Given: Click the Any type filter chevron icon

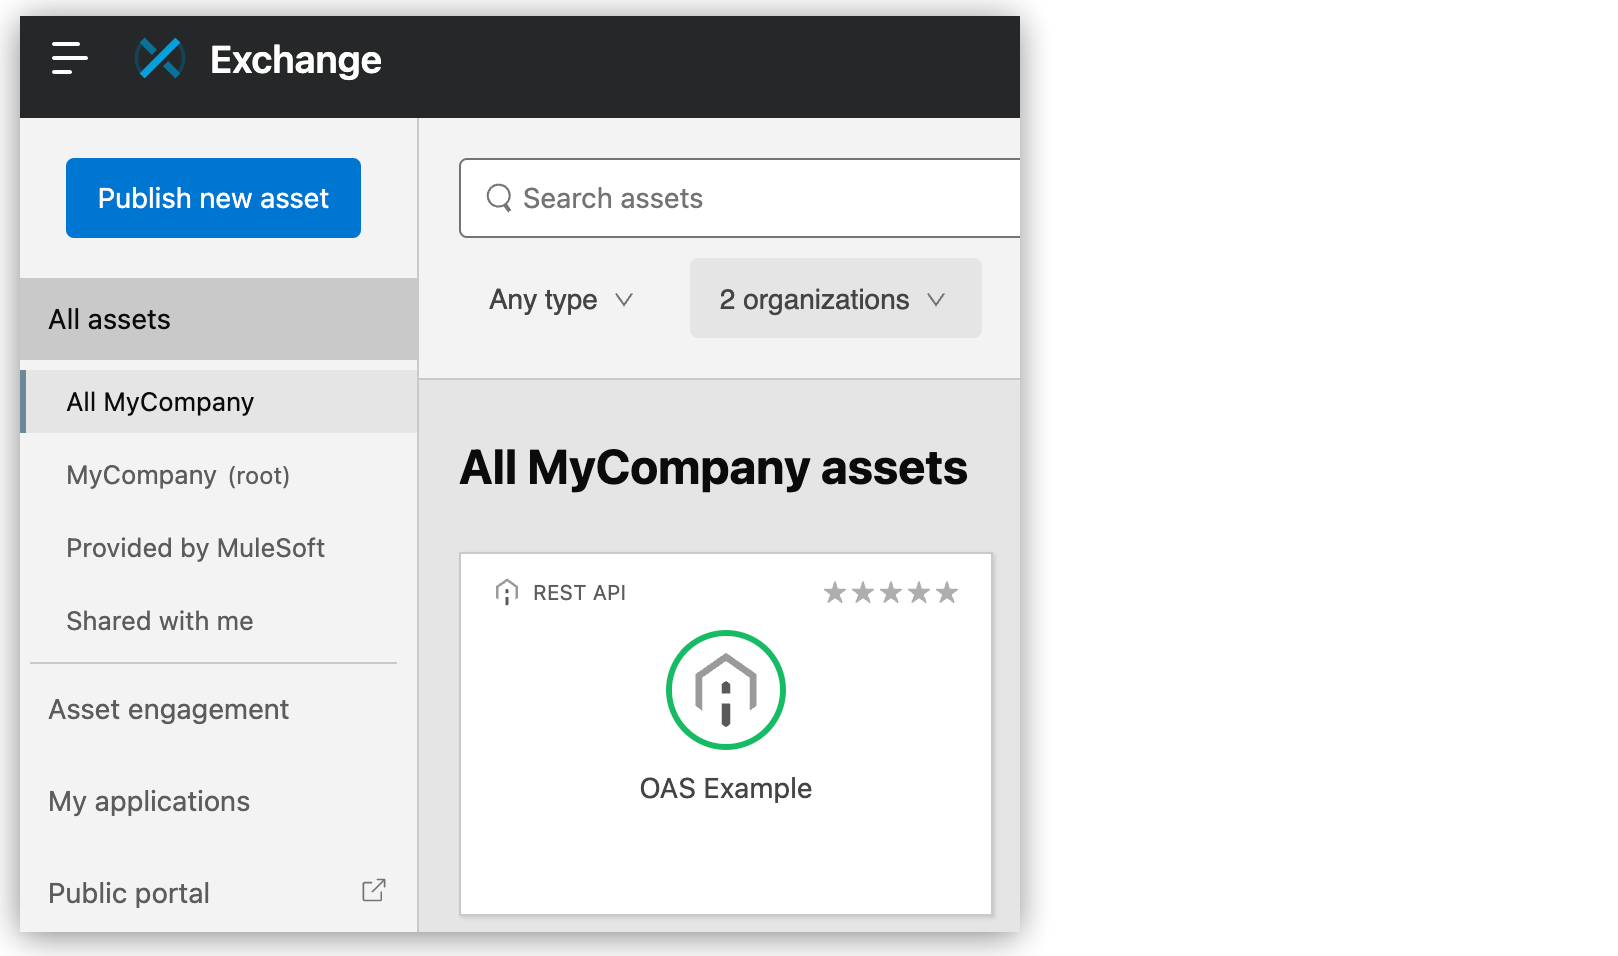Looking at the screenshot, I should [x=626, y=299].
